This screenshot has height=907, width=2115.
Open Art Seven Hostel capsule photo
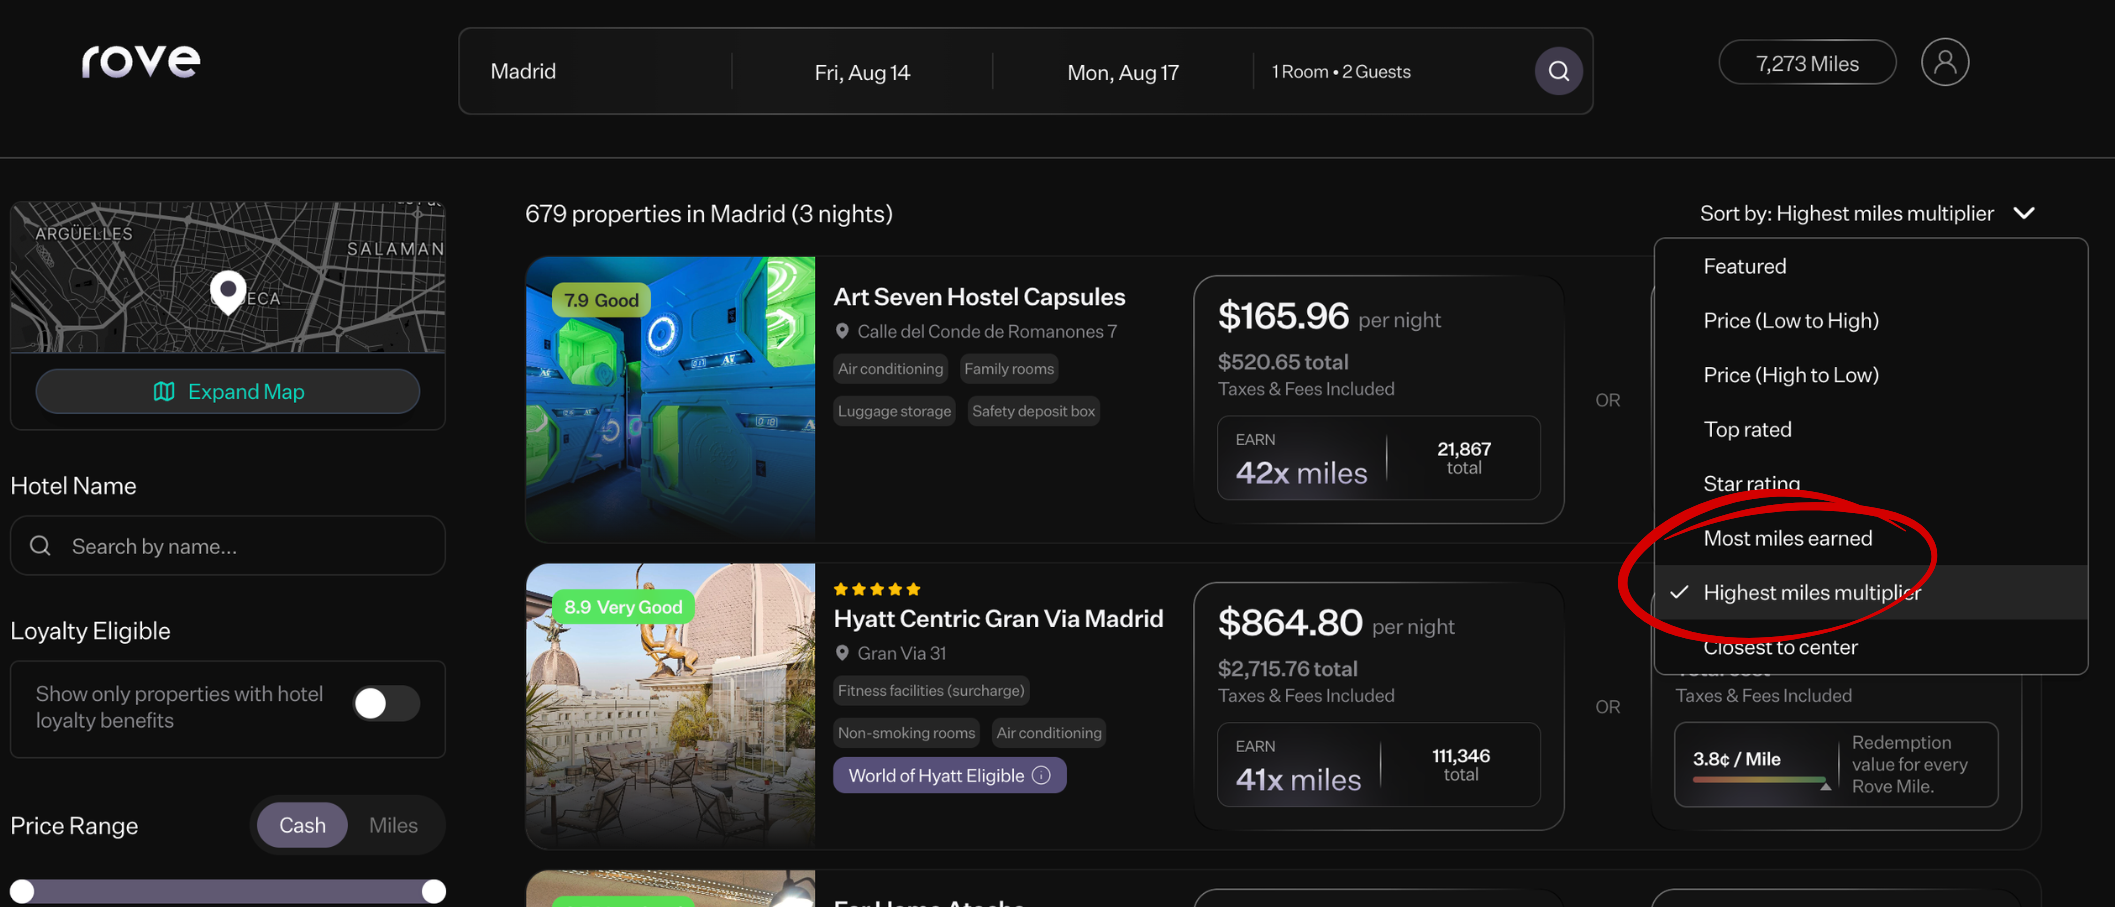(670, 399)
